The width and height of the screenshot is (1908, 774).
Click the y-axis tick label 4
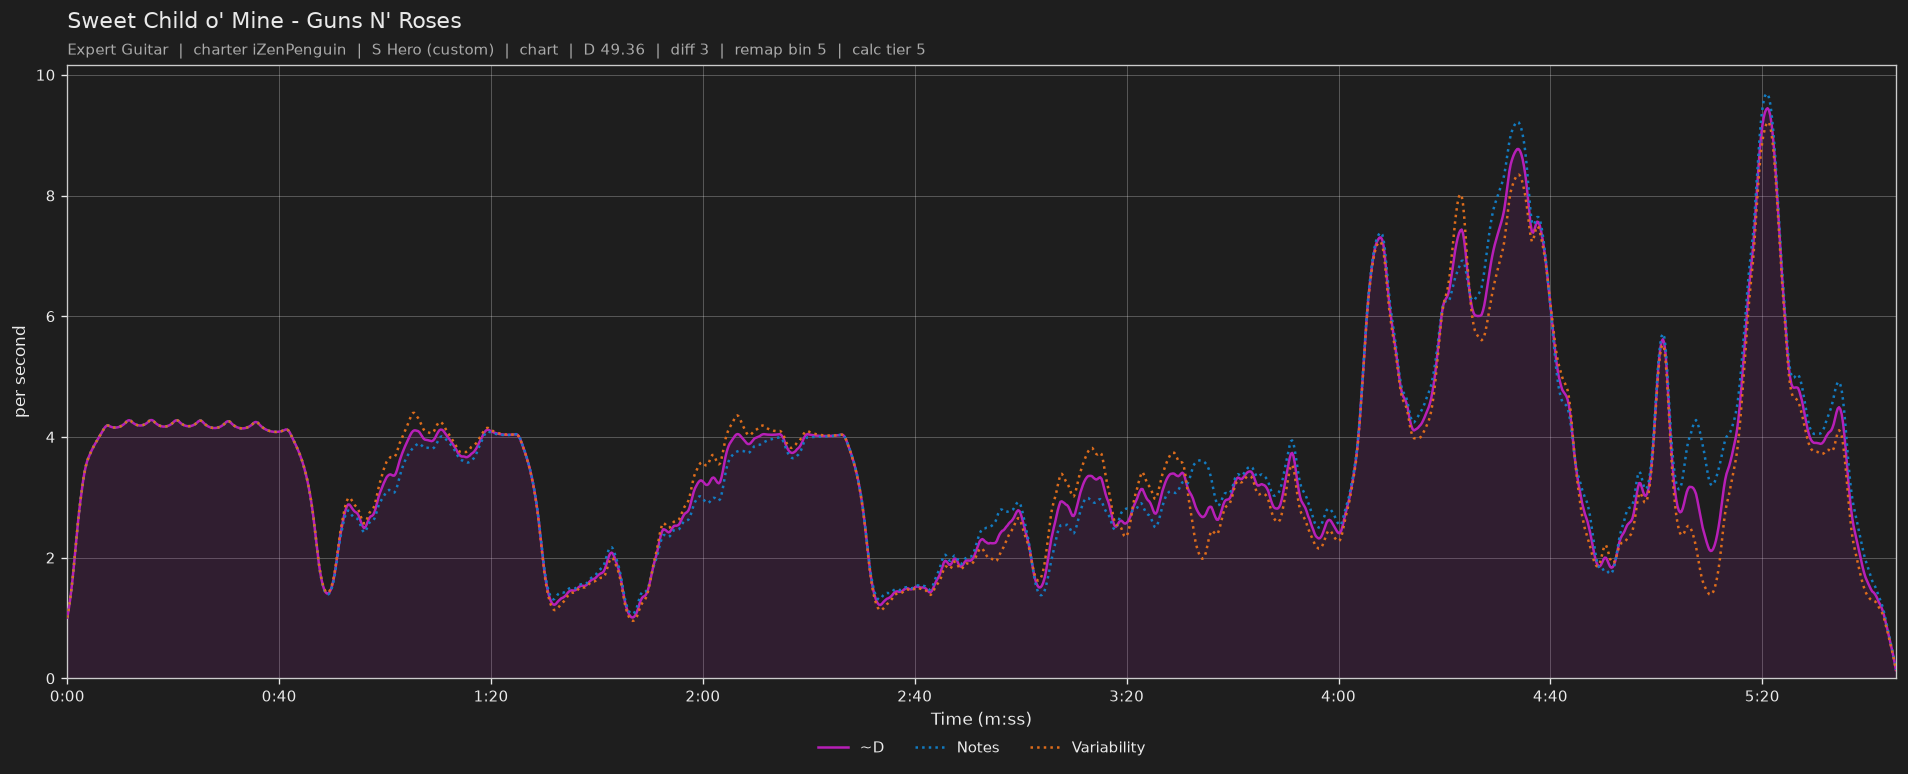[51, 438]
